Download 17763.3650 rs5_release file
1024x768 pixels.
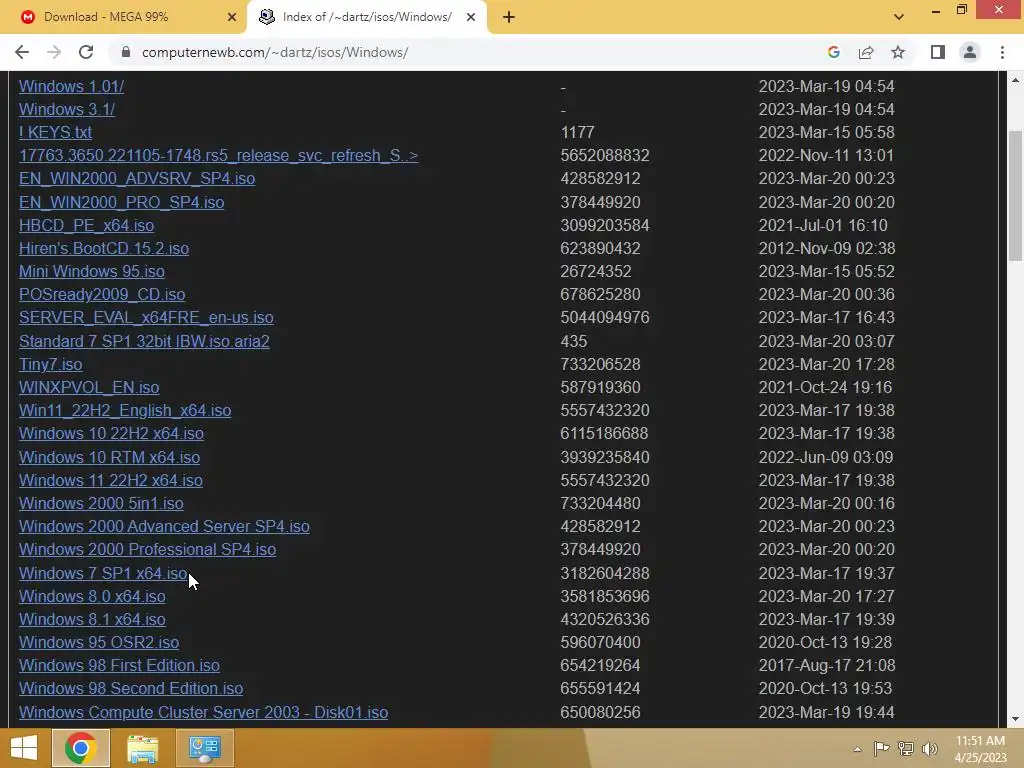click(218, 155)
